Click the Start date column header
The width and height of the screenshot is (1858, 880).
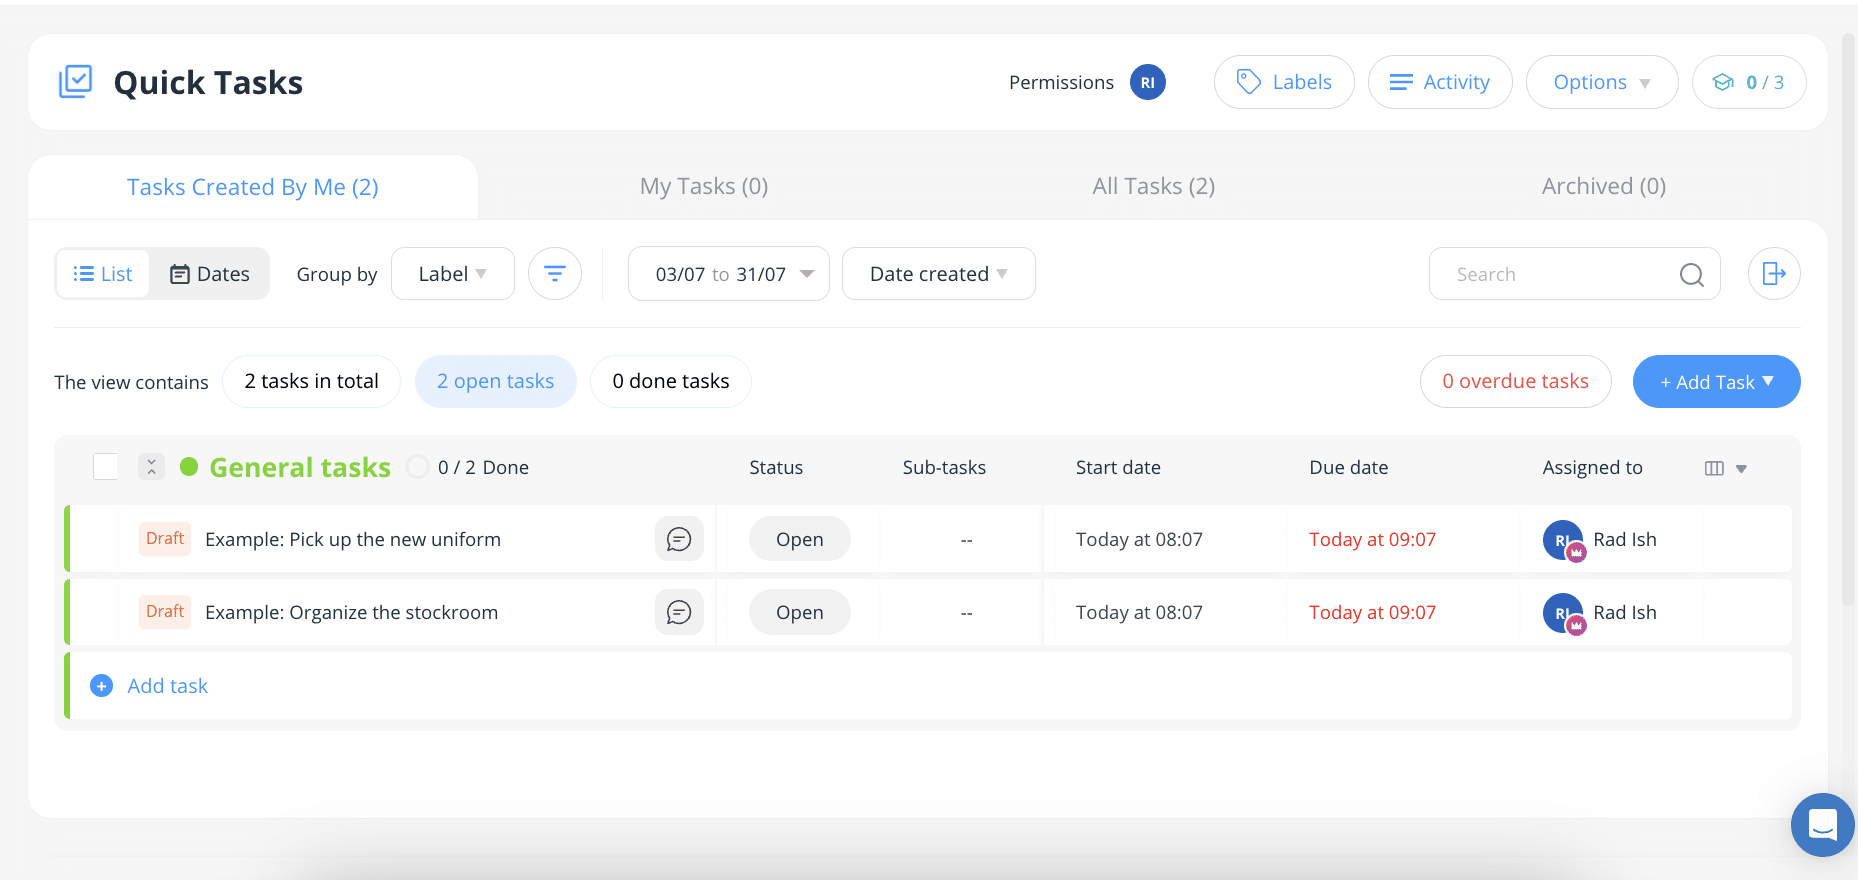[x=1118, y=467]
